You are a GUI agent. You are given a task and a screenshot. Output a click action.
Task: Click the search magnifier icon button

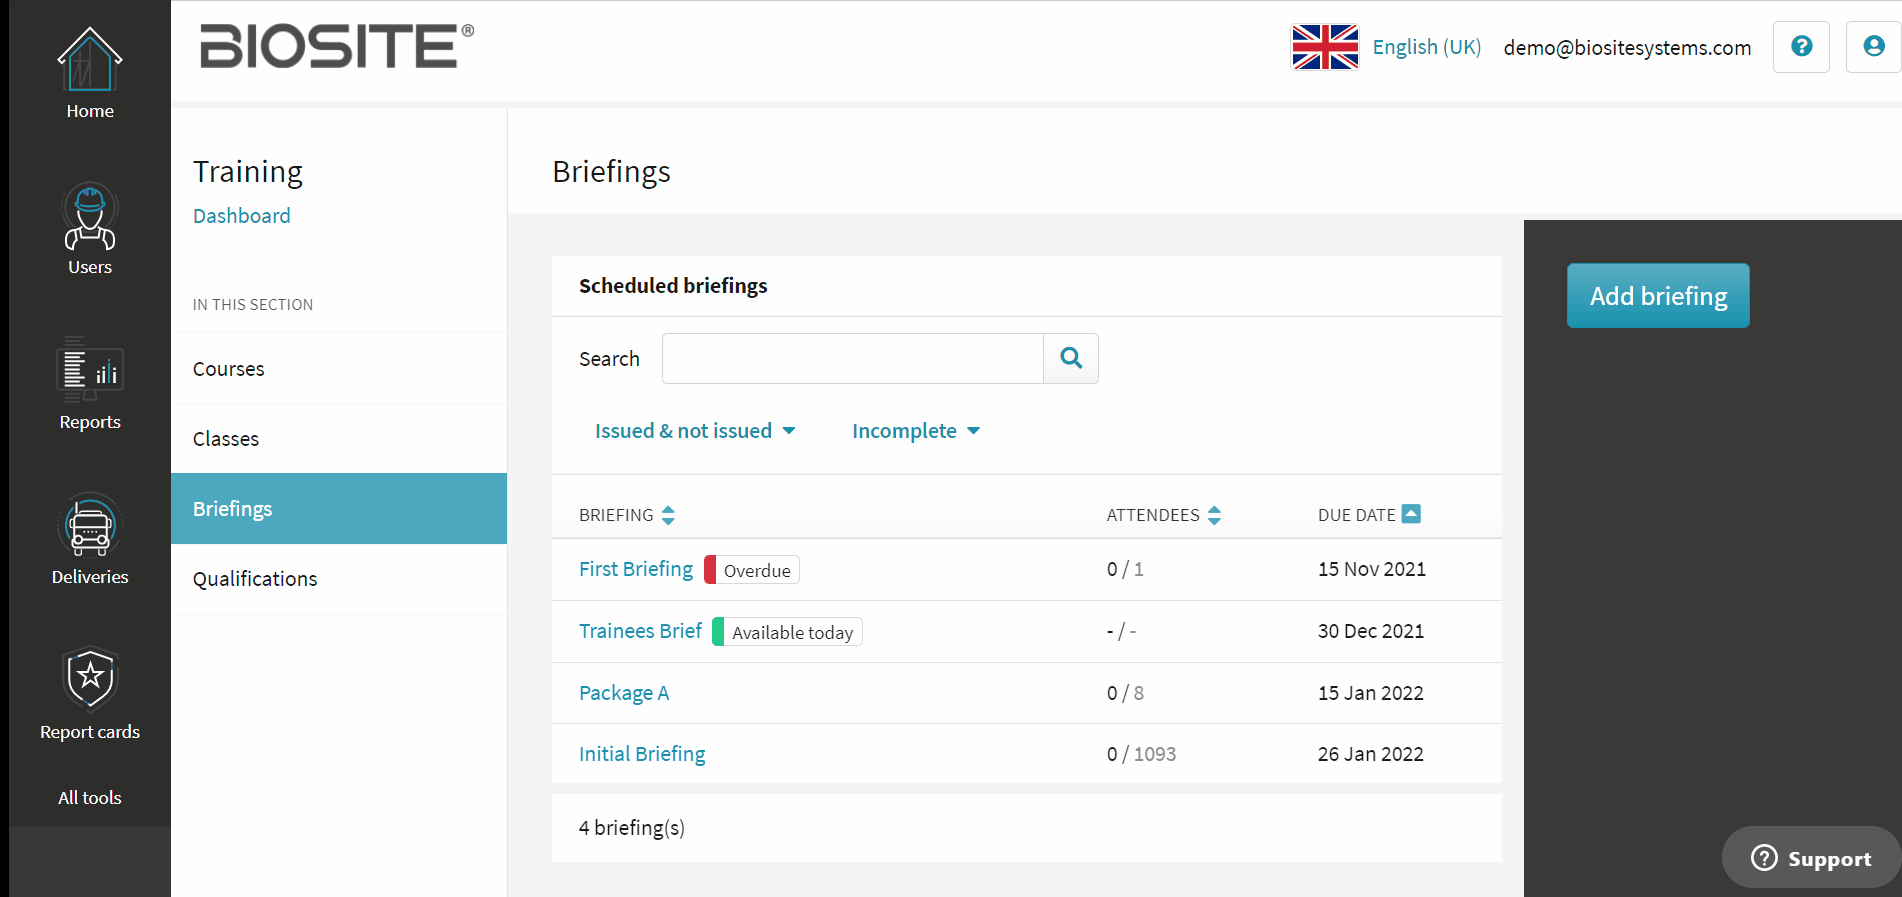1071,358
